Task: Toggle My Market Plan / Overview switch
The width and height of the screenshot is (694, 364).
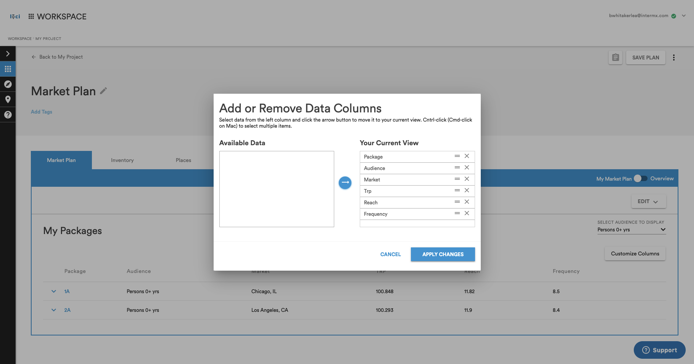Action: (x=640, y=178)
